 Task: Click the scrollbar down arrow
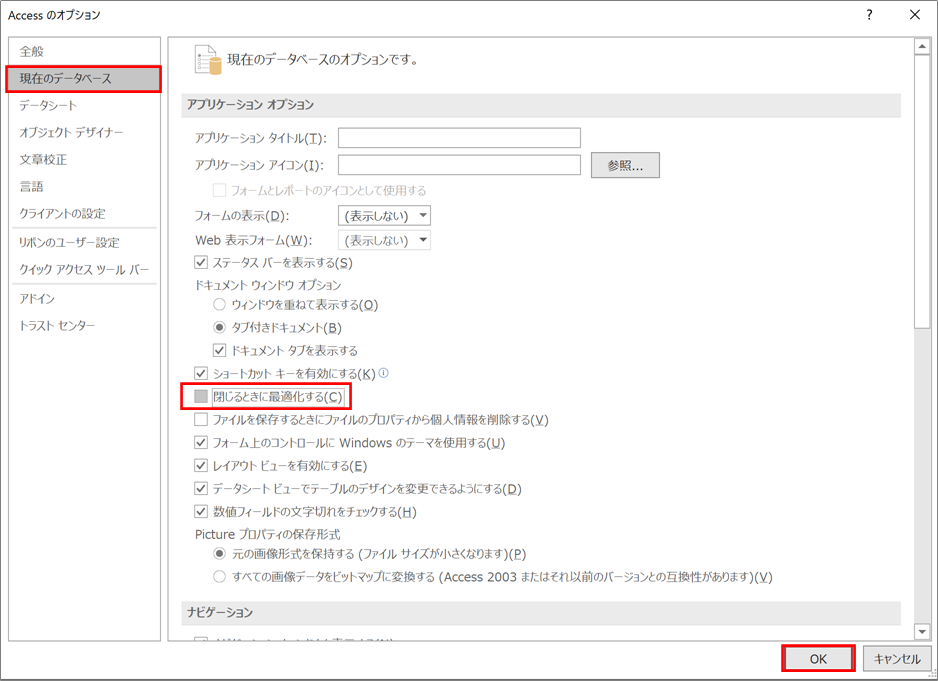click(x=922, y=631)
